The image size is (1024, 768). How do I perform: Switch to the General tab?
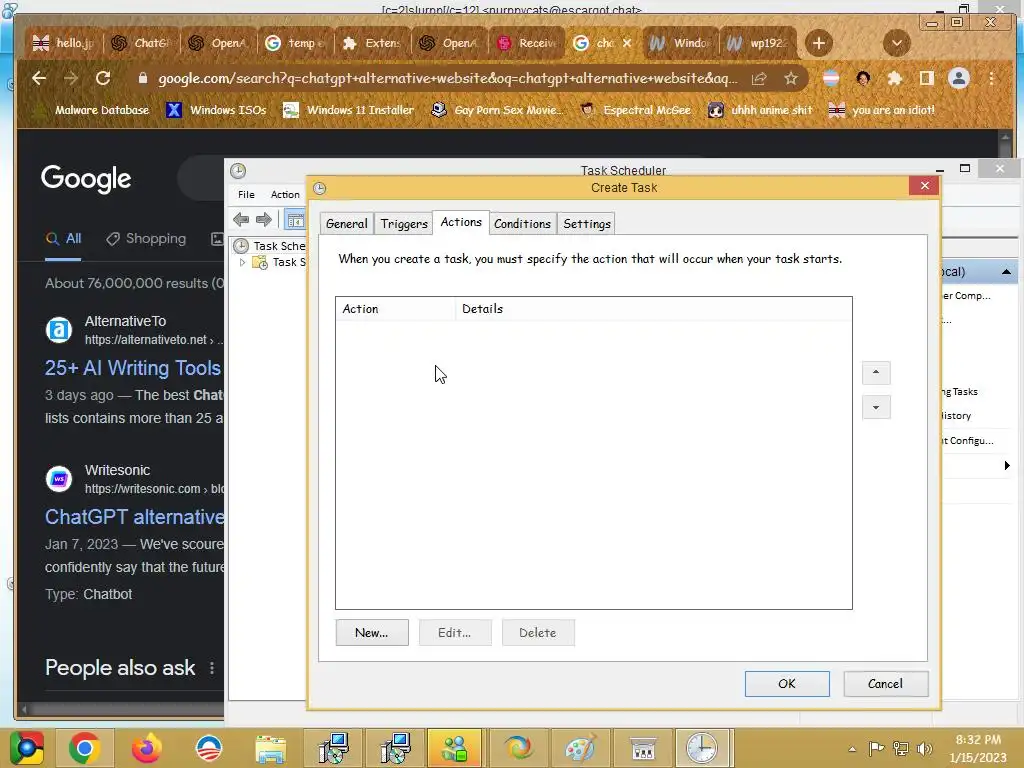[x=346, y=224]
